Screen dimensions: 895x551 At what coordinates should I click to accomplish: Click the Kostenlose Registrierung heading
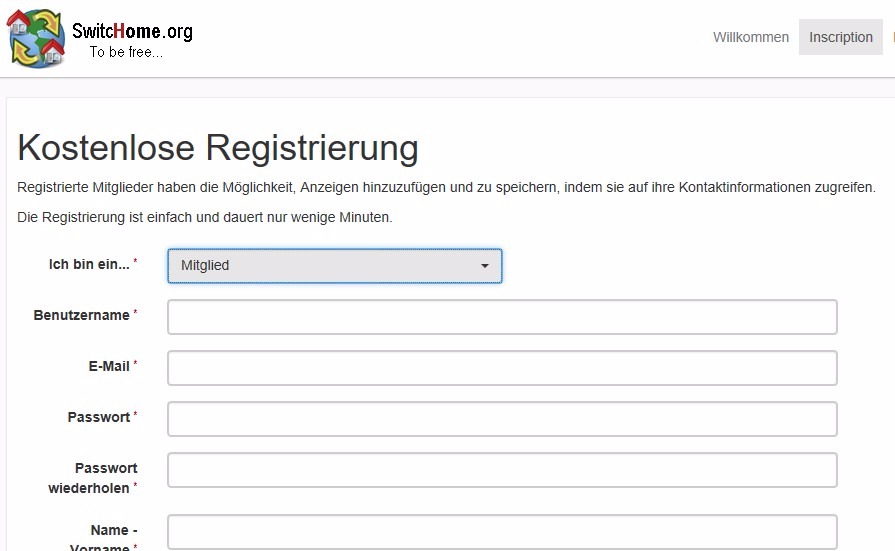(x=218, y=148)
